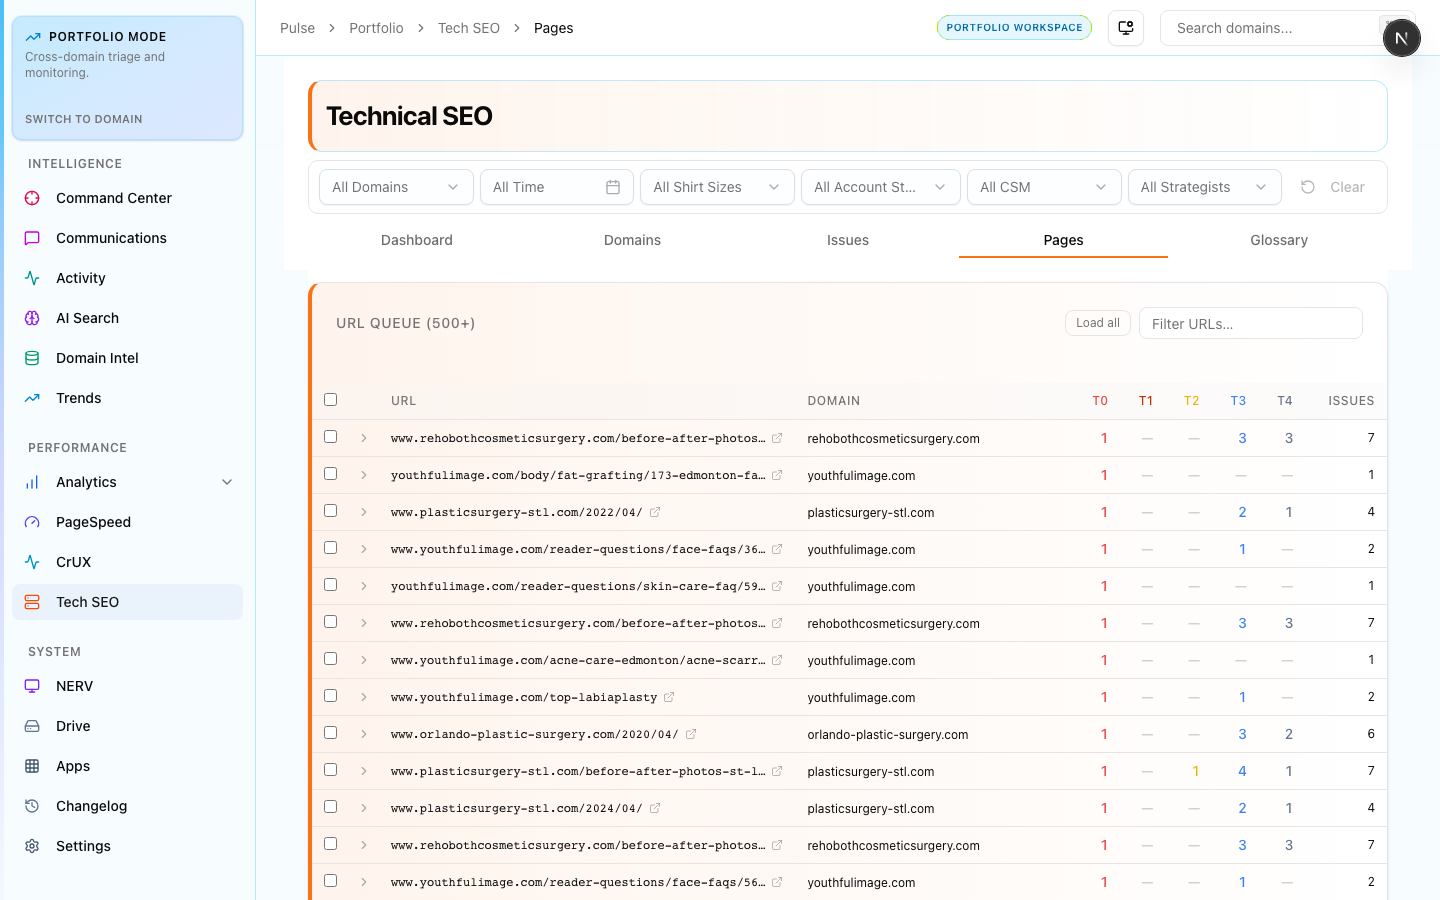Open Command Center from the sidebar
1440x900 pixels.
pyautogui.click(x=113, y=198)
